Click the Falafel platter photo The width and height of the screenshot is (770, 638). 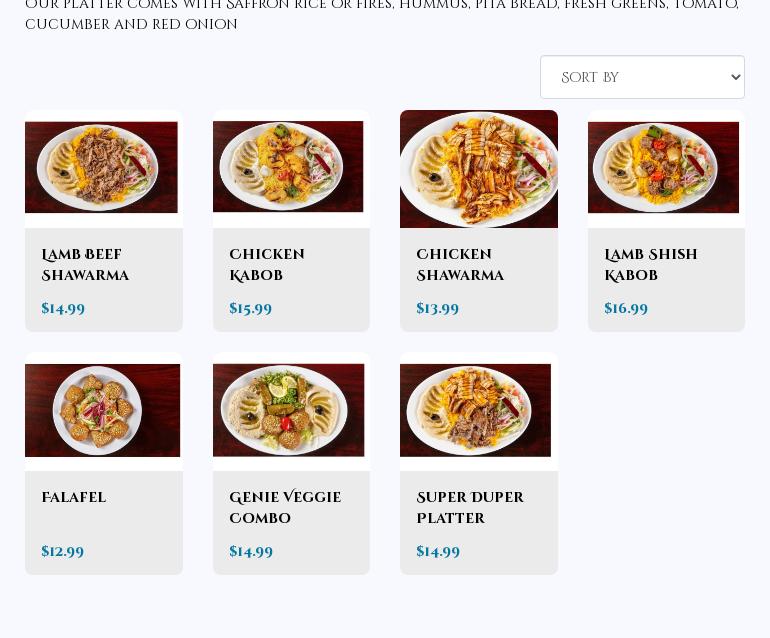tap(103, 411)
